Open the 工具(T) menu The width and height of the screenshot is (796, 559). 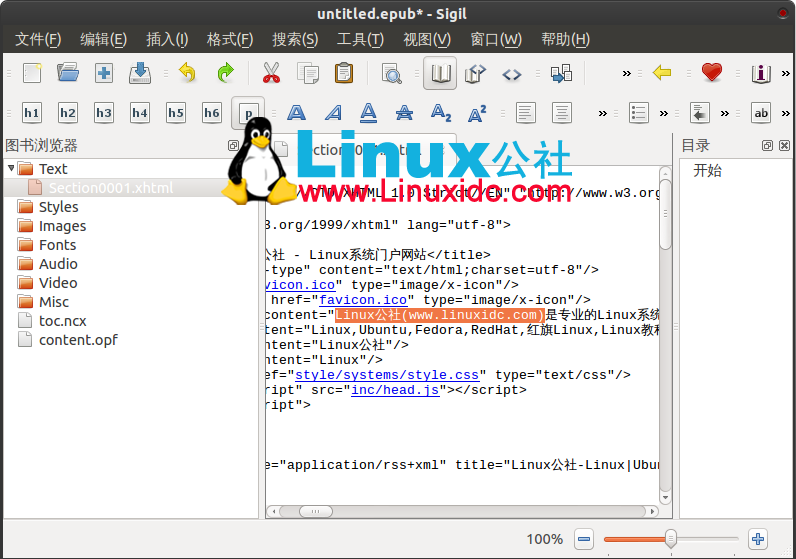coord(360,39)
